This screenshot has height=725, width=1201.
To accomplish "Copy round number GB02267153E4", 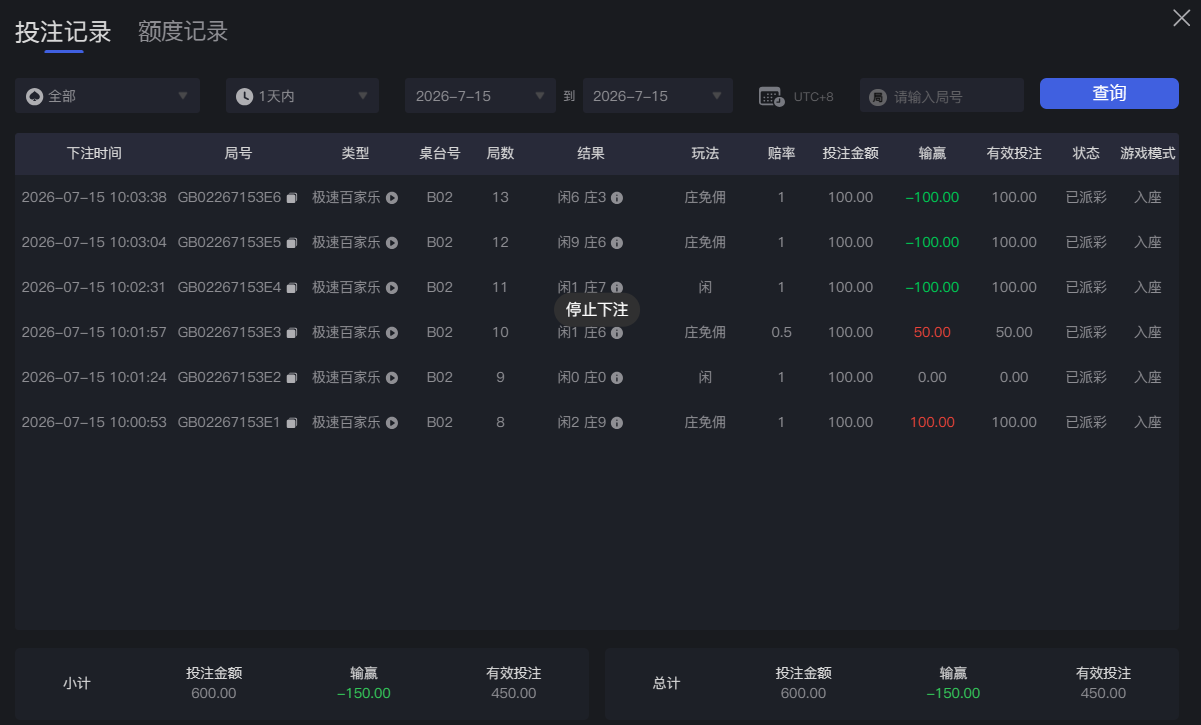I will coord(292,288).
